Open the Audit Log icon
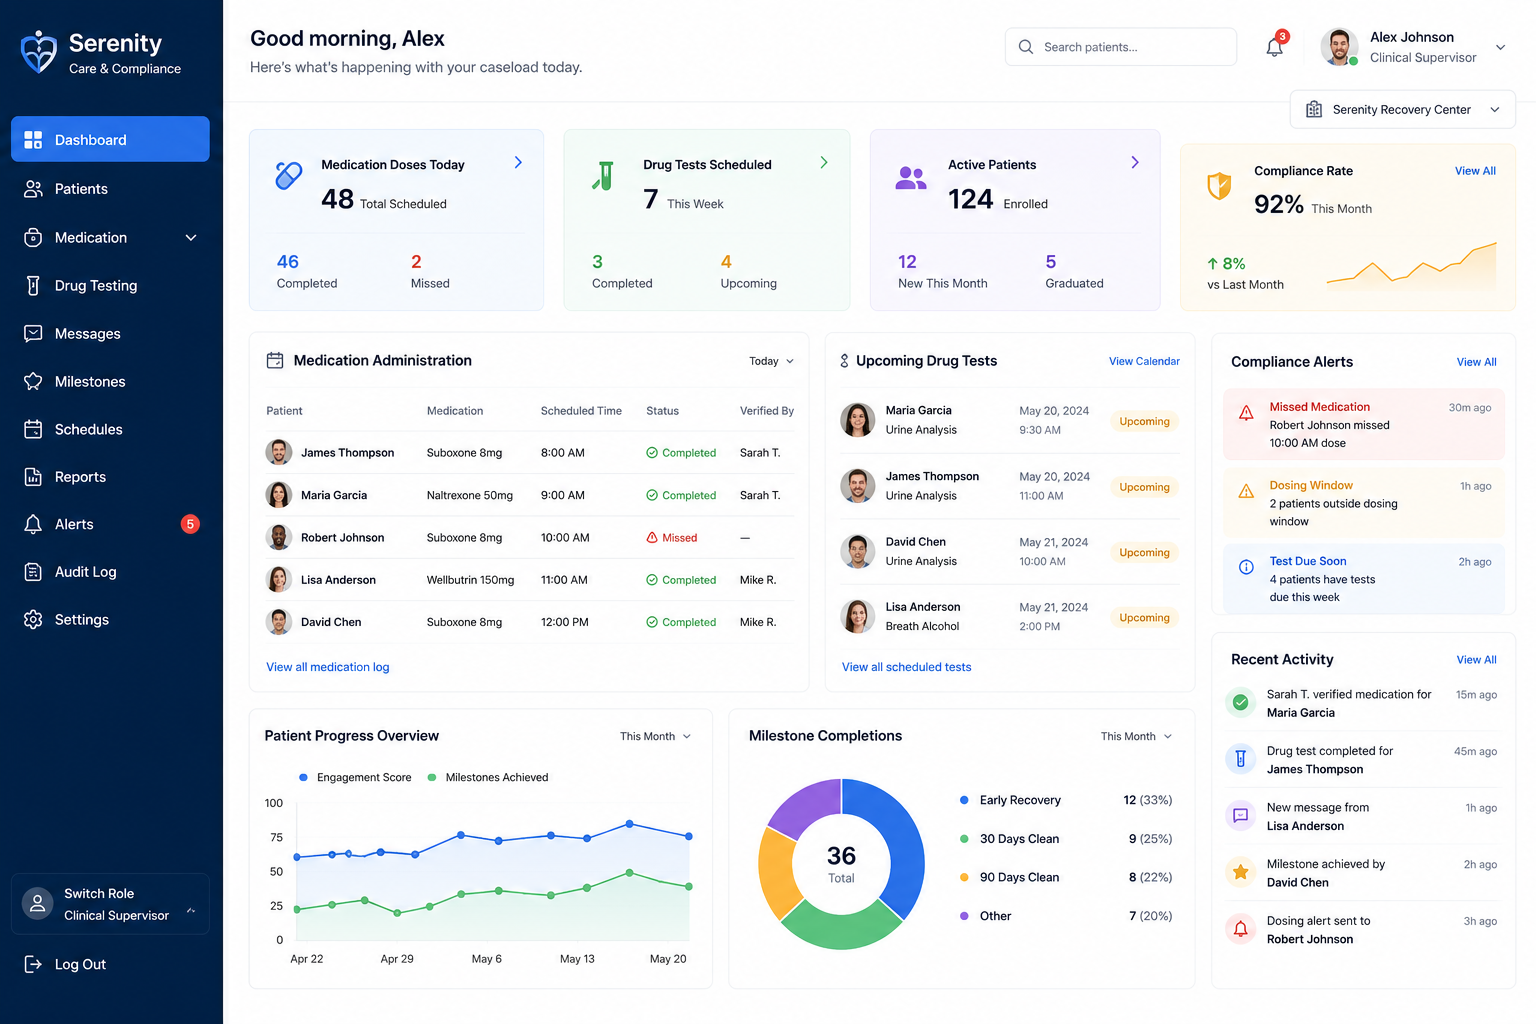 click(33, 572)
